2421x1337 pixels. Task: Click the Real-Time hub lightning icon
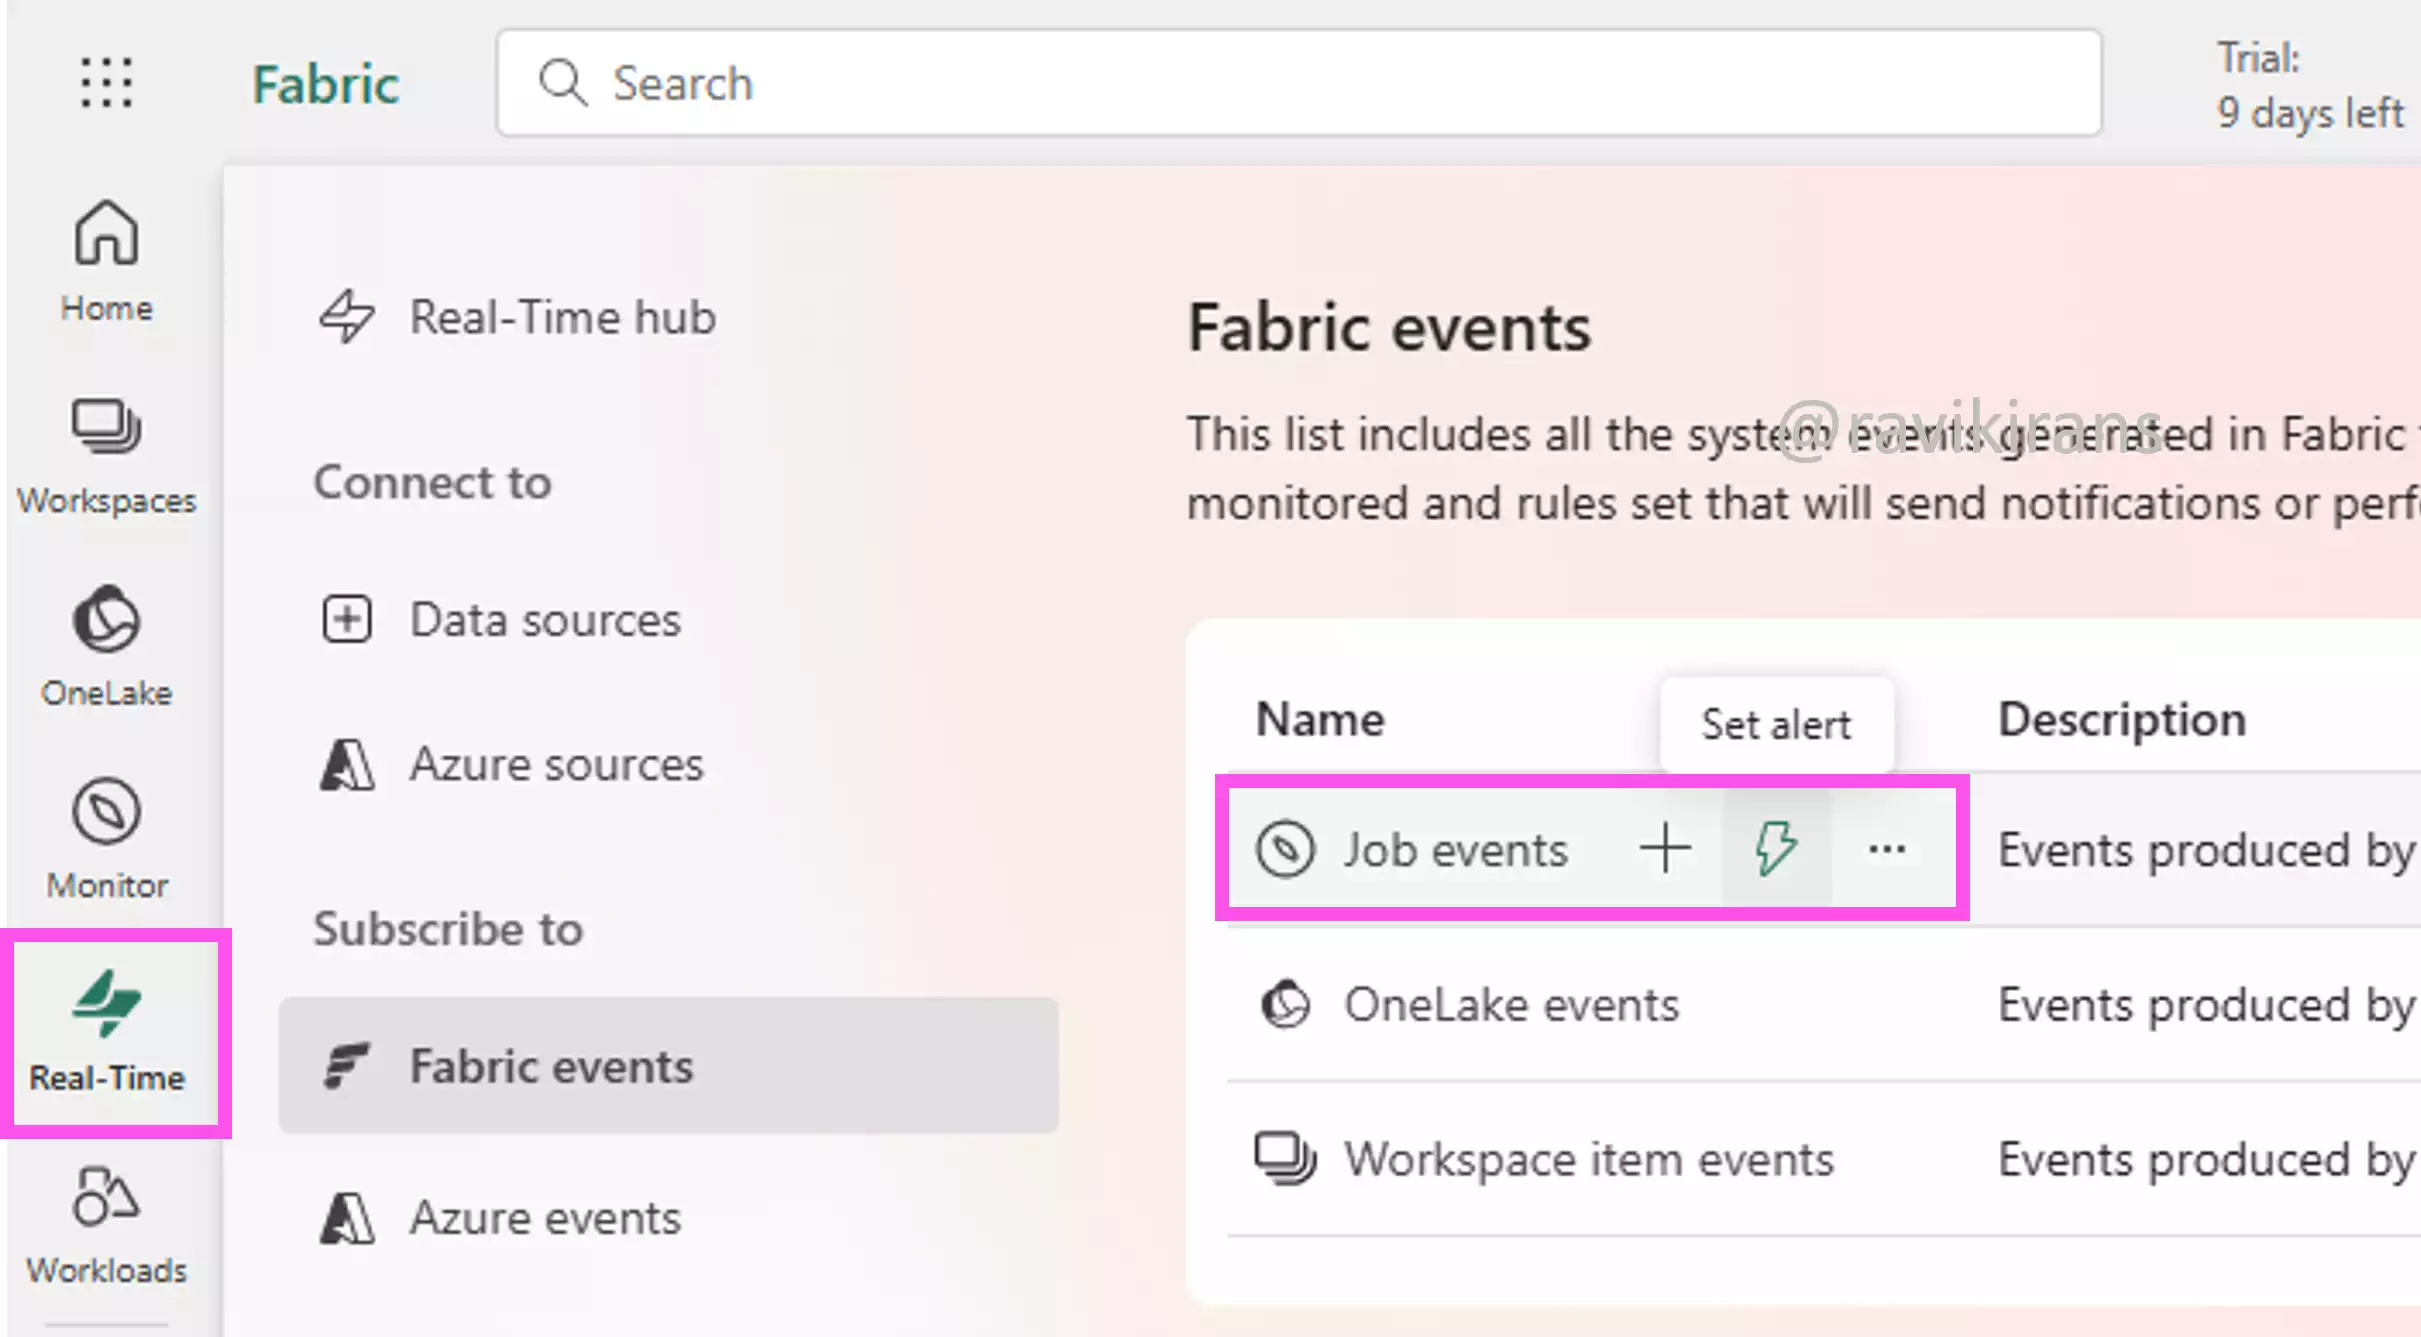tap(347, 317)
